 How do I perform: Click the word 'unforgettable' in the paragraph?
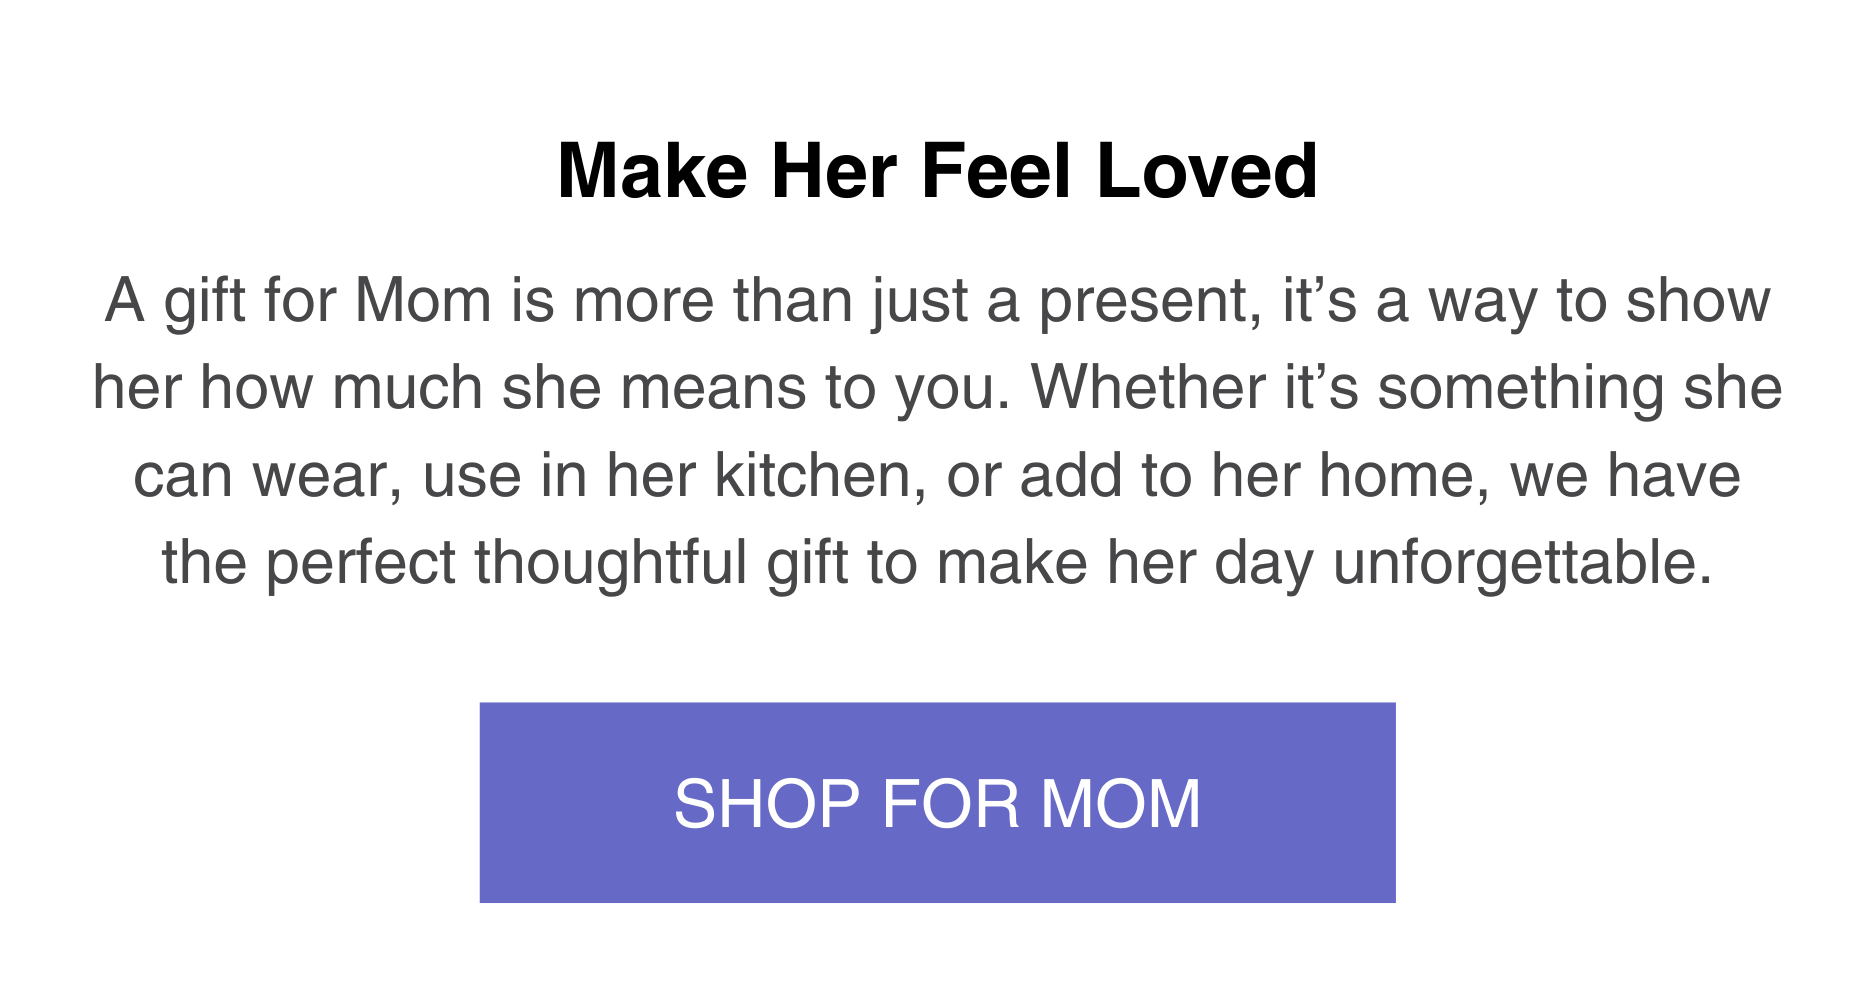tap(1514, 563)
